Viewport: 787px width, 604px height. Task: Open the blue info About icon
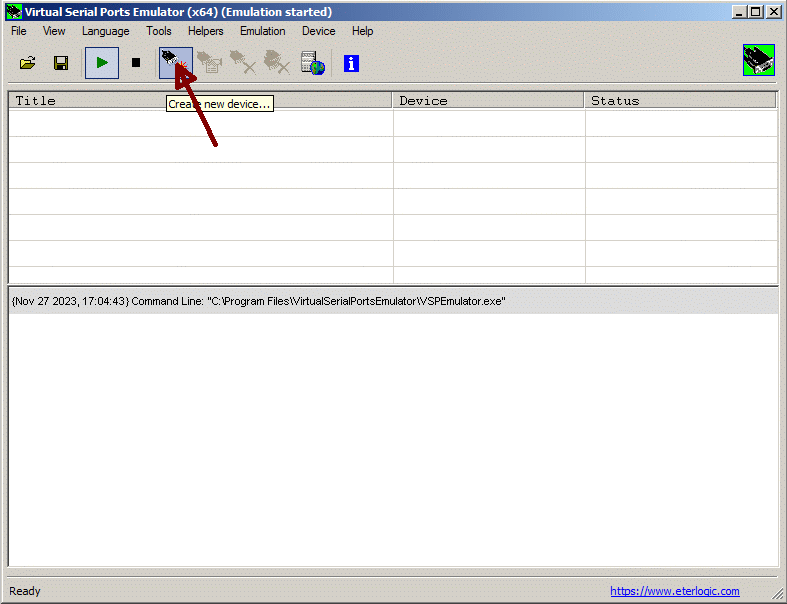(x=351, y=63)
